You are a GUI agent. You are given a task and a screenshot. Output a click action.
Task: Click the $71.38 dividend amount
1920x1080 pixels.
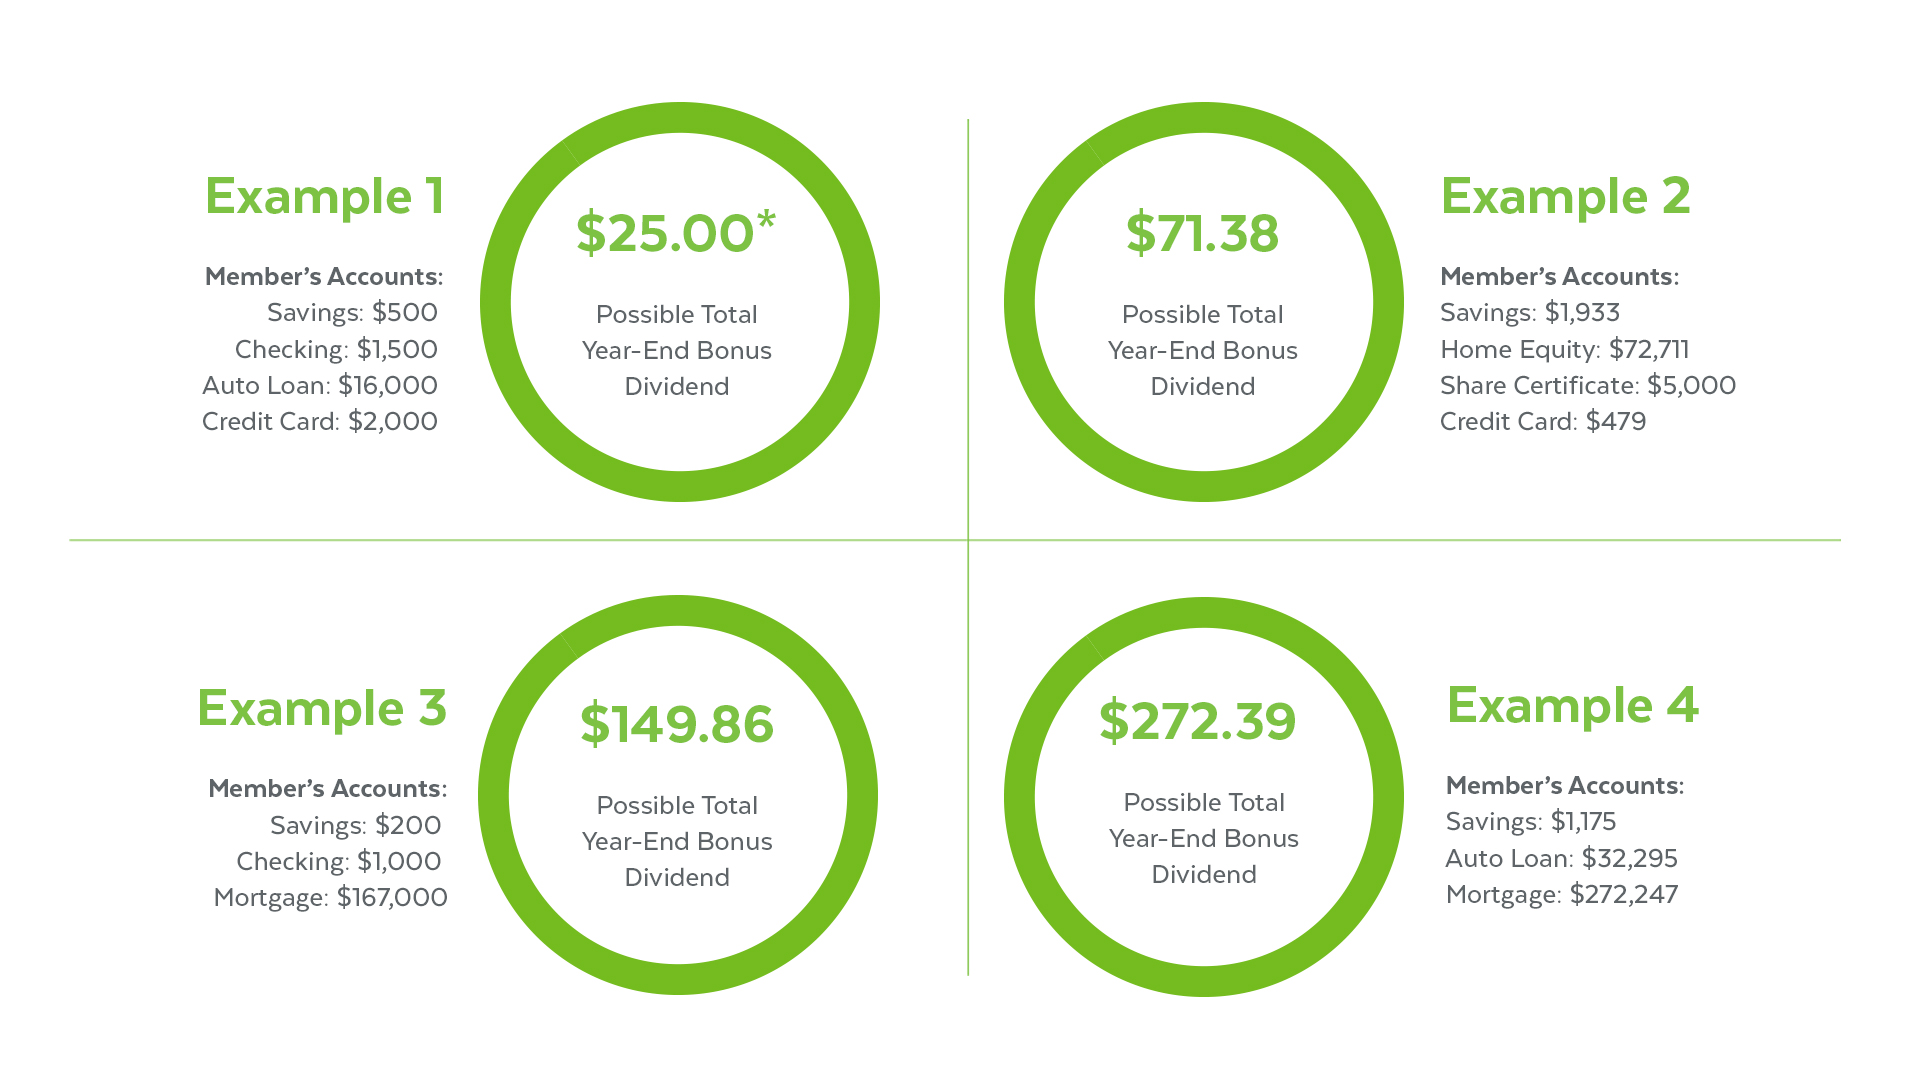(1202, 233)
